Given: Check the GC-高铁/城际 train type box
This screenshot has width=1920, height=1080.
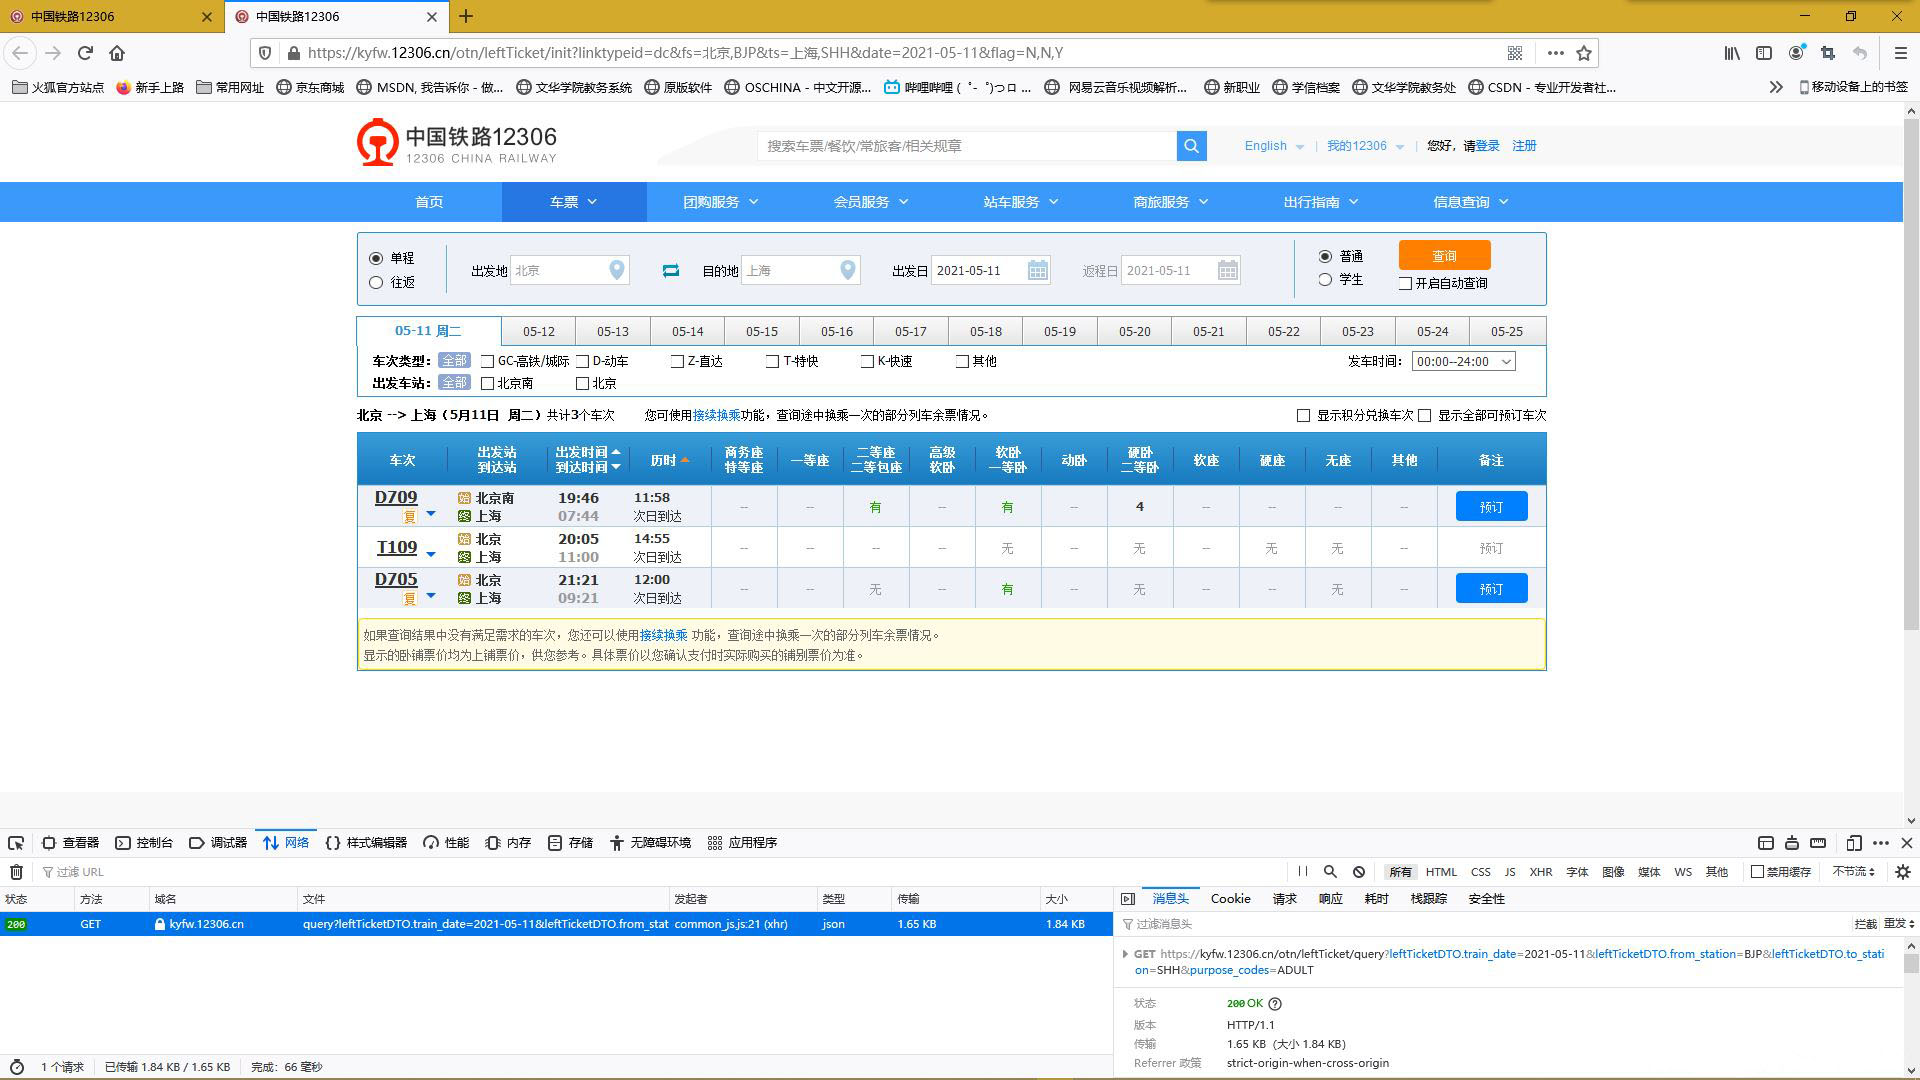Looking at the screenshot, I should coord(488,361).
